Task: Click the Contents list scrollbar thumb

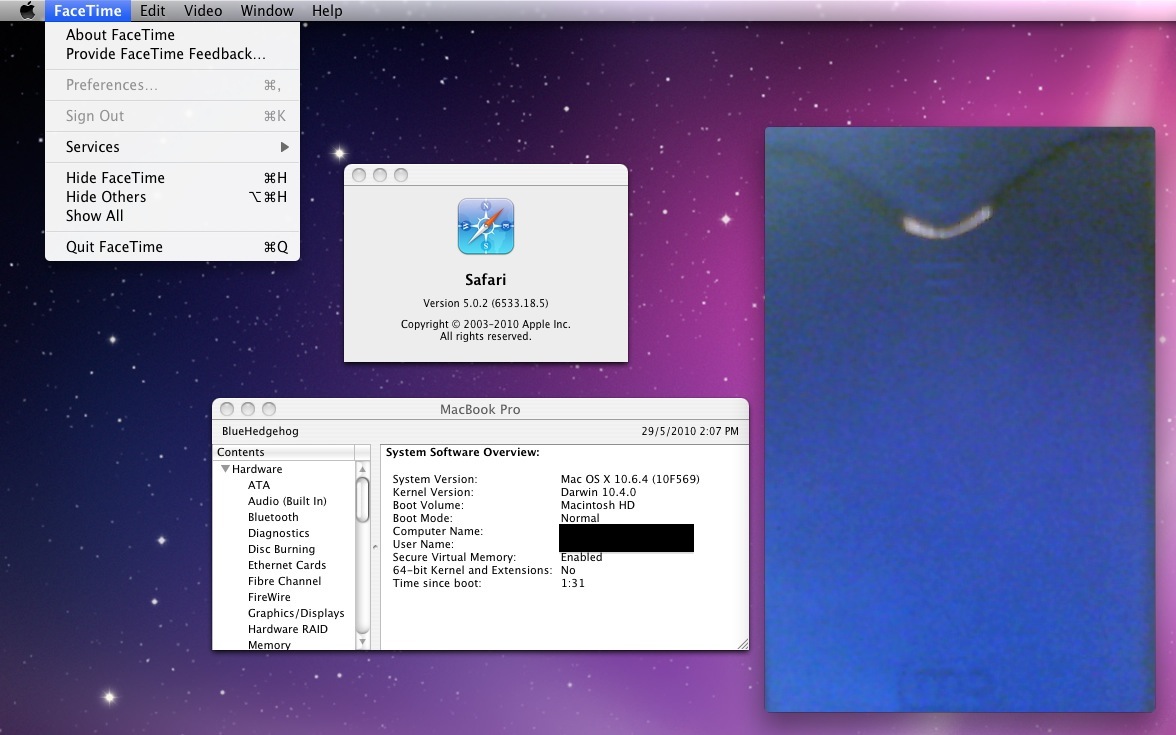Action: tap(362, 500)
